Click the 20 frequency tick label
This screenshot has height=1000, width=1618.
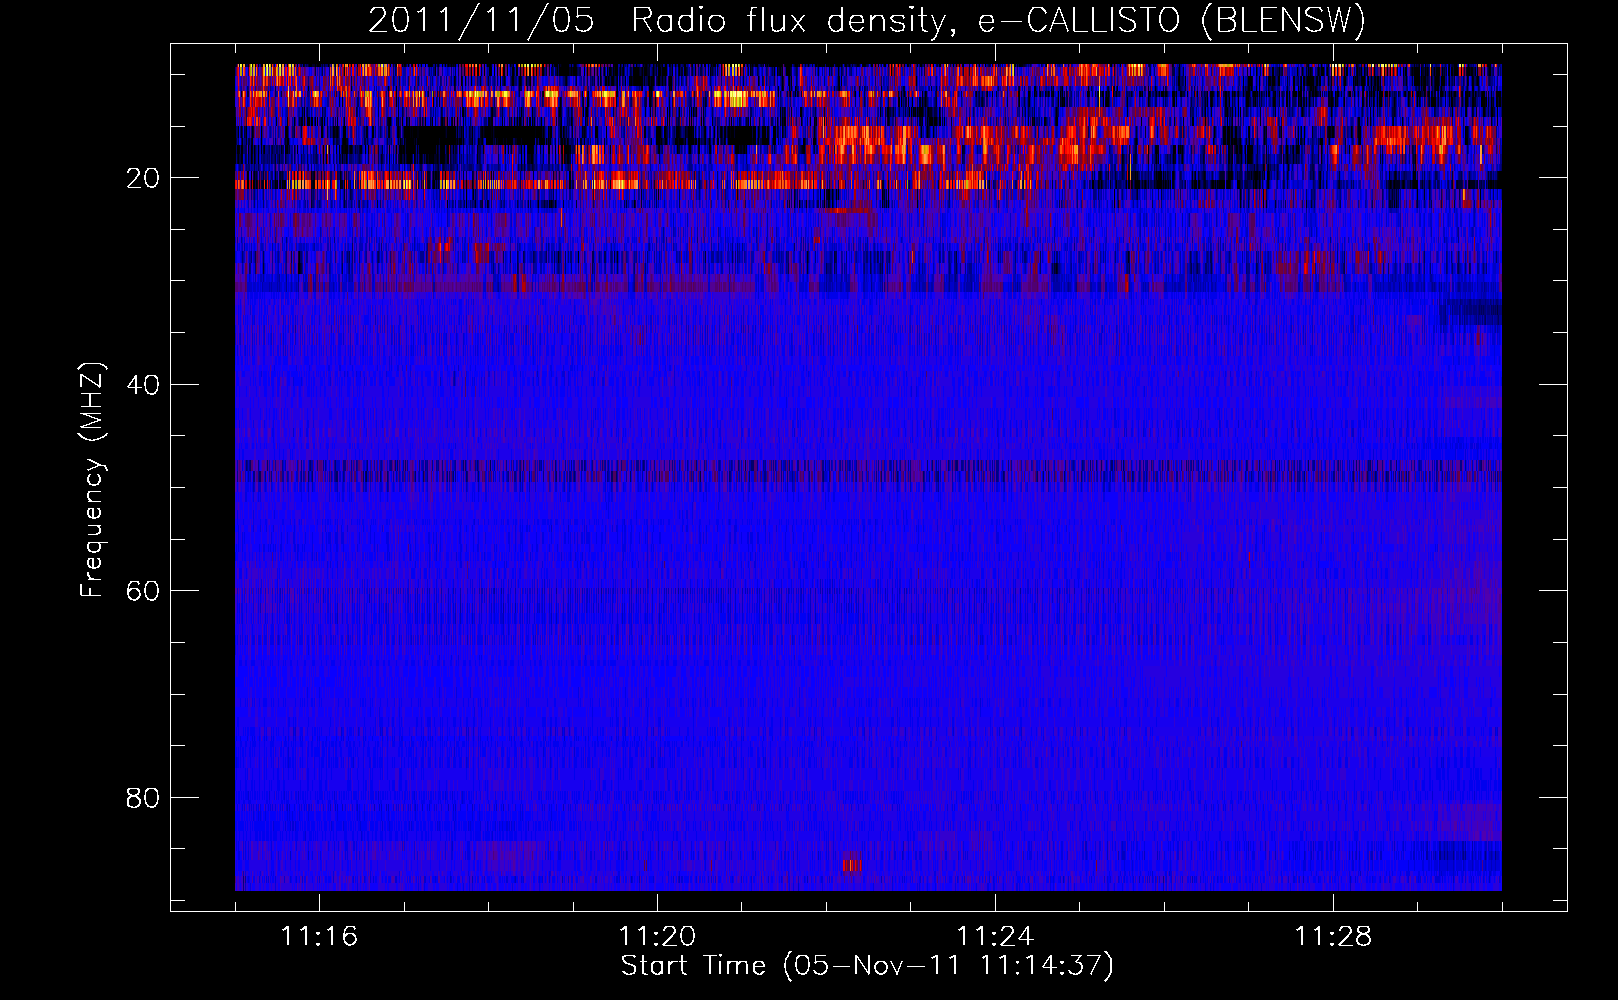pos(143,178)
